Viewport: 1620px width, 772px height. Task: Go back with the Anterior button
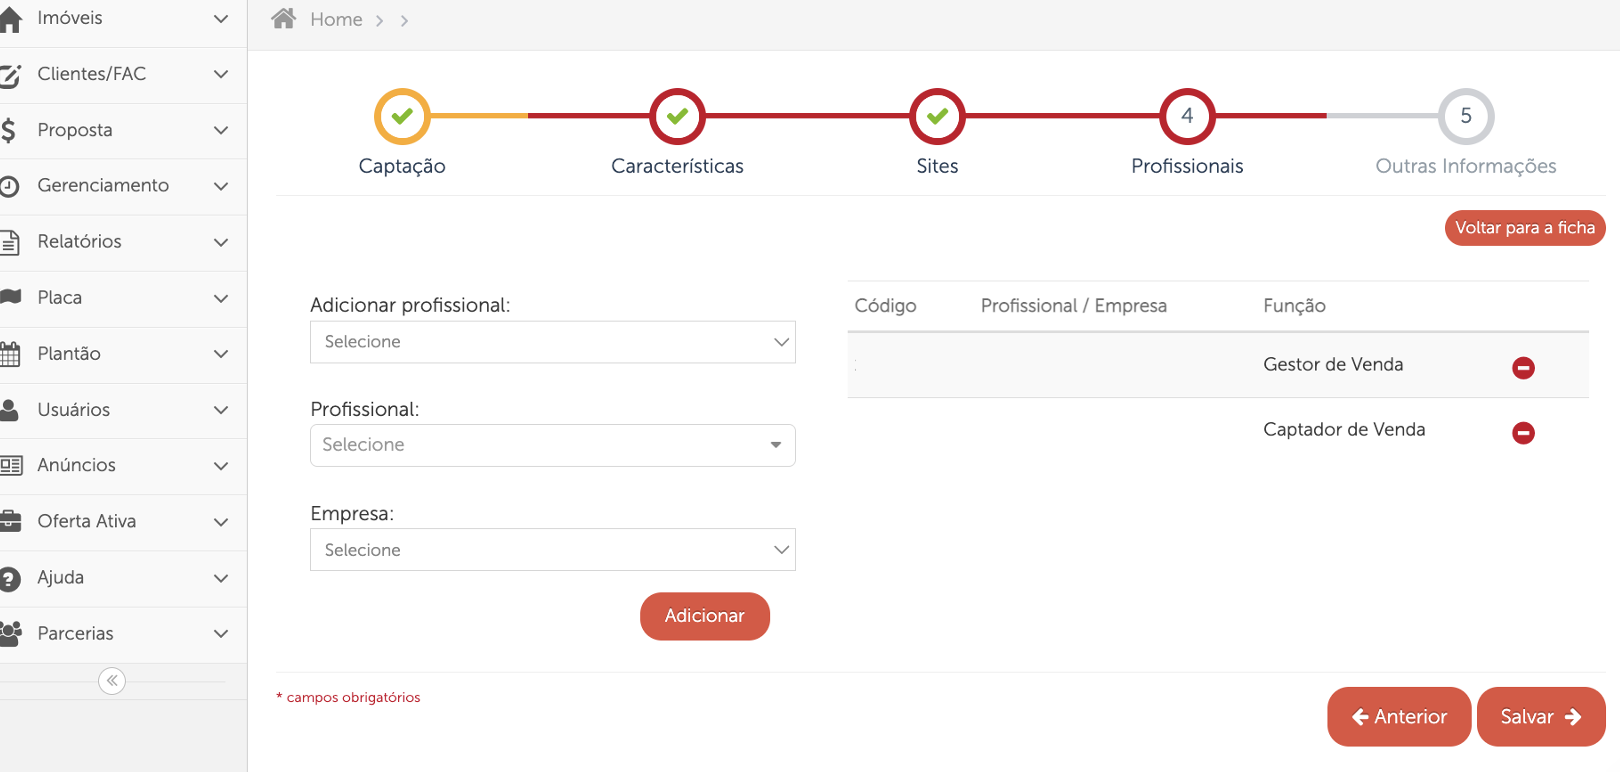coord(1398,716)
